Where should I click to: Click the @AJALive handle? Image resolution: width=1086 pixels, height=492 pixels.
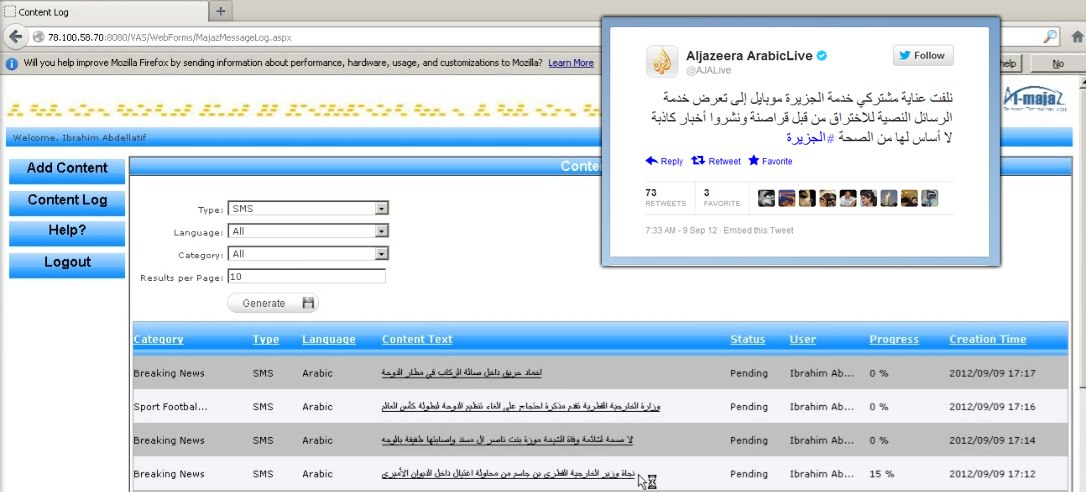709,70
